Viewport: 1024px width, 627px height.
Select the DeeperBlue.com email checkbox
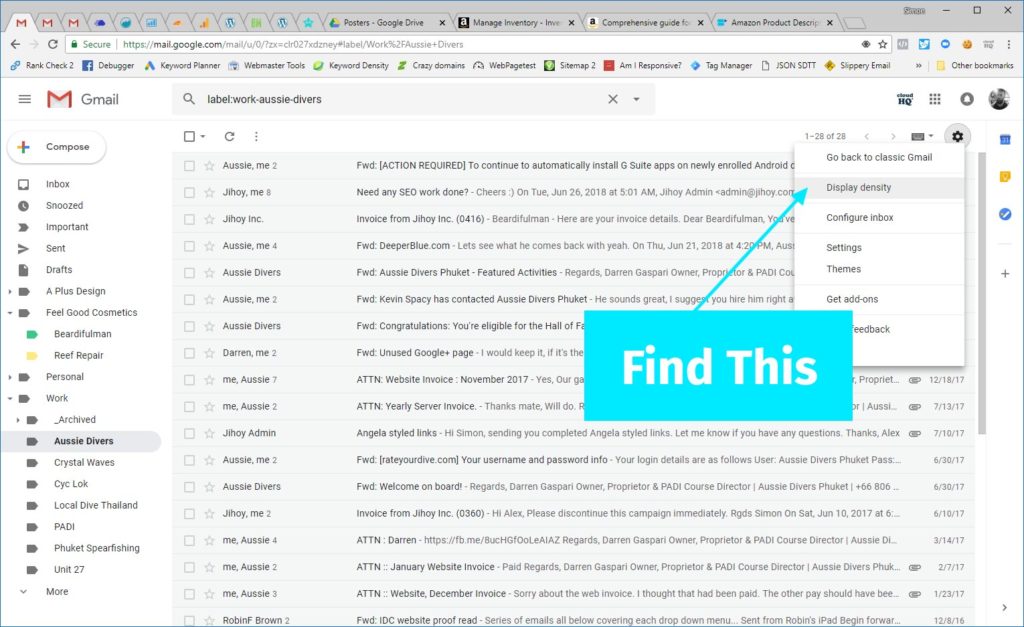[x=189, y=246]
